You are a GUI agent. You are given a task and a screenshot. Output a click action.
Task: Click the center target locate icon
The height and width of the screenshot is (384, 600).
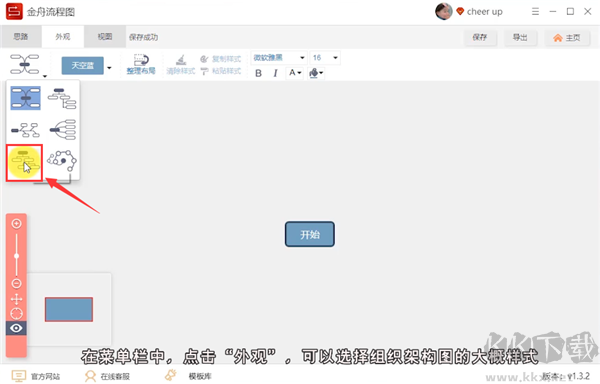click(16, 313)
